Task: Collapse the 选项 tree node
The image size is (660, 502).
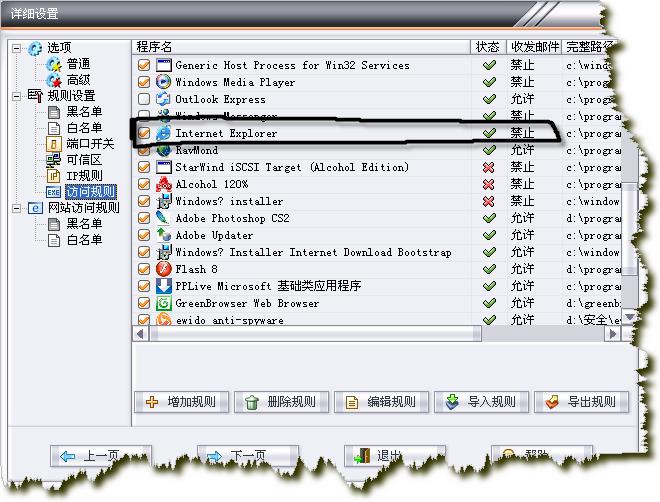Action: (16, 48)
